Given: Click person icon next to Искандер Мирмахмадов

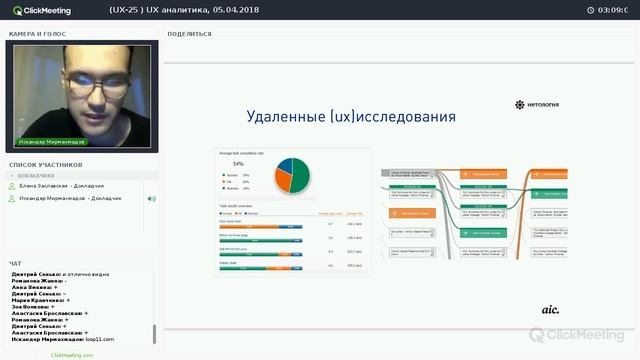Looking at the screenshot, I should pos(12,199).
